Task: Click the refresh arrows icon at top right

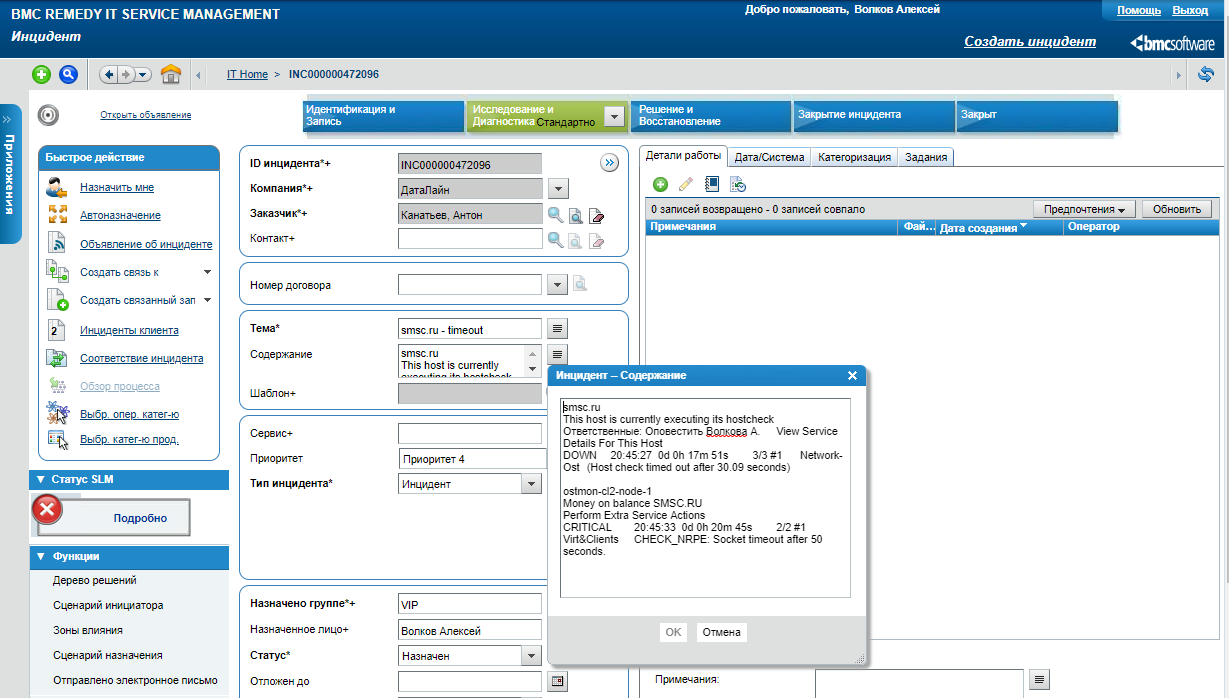Action: pos(1206,74)
